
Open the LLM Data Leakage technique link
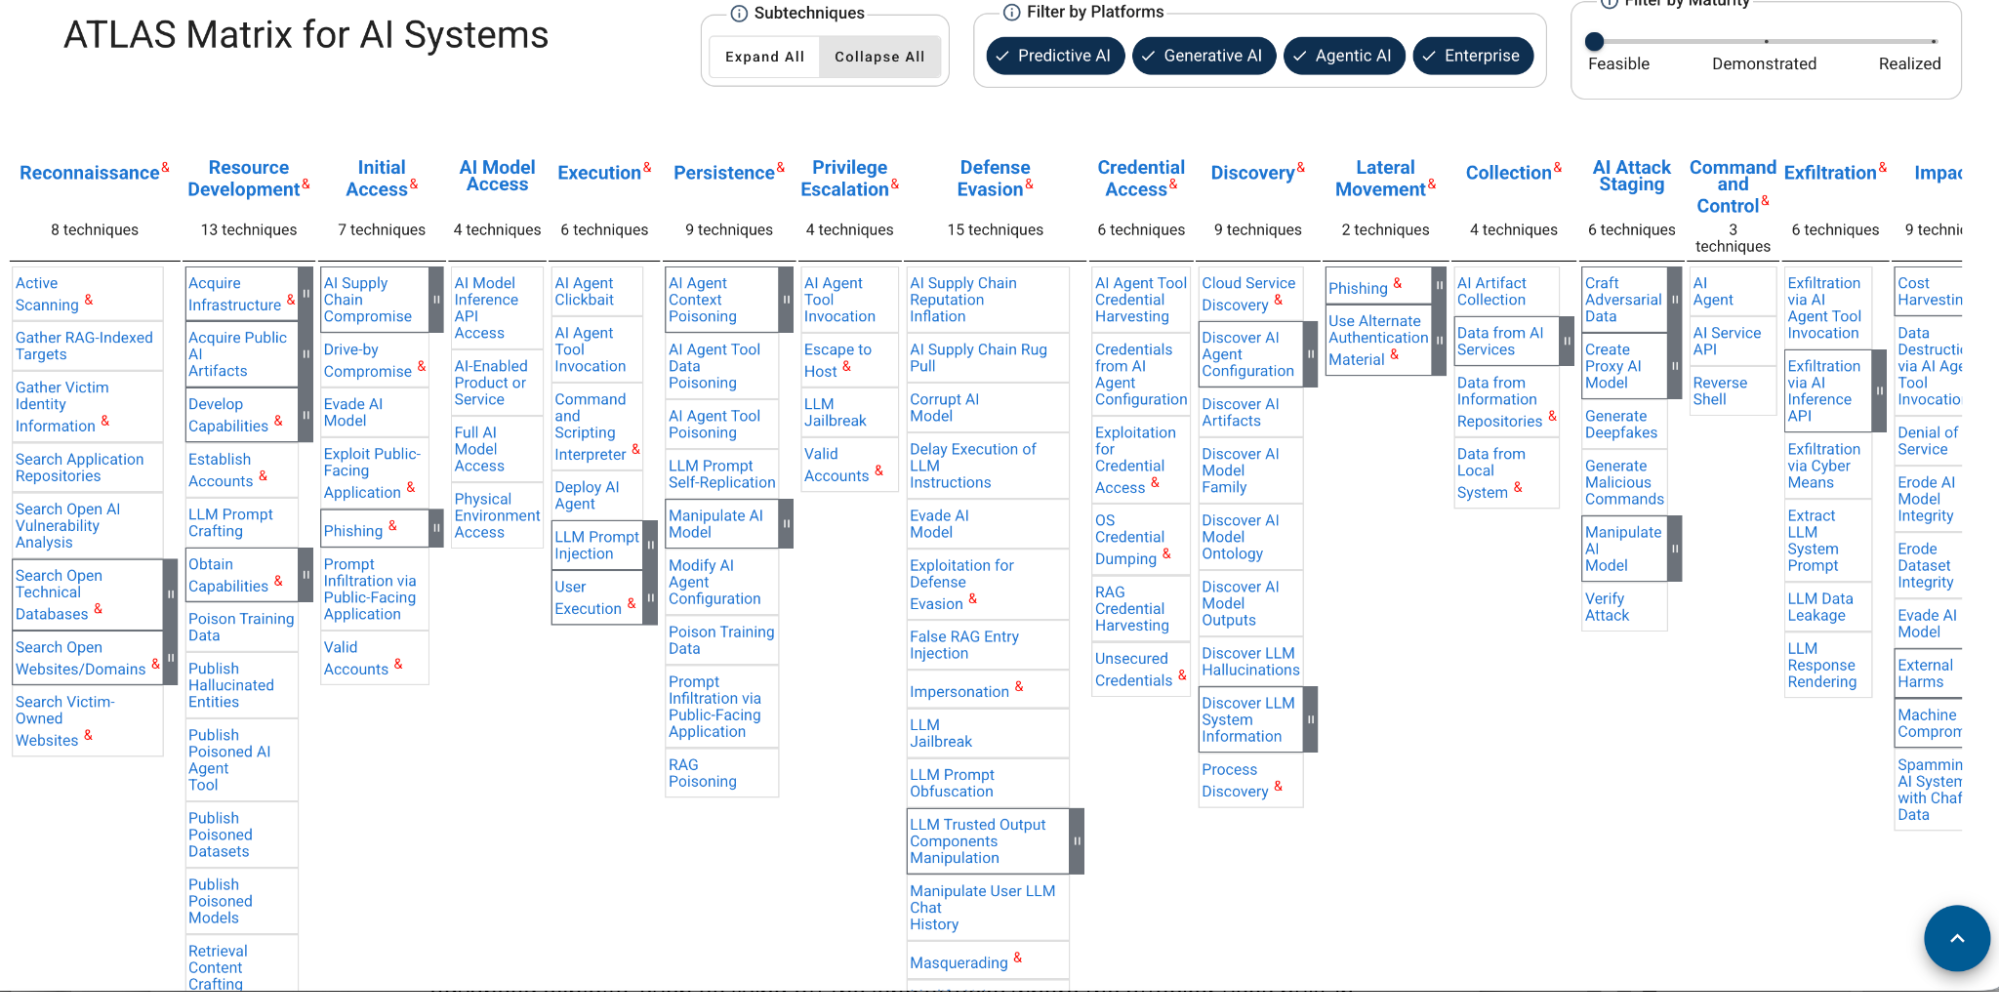tap(1820, 607)
